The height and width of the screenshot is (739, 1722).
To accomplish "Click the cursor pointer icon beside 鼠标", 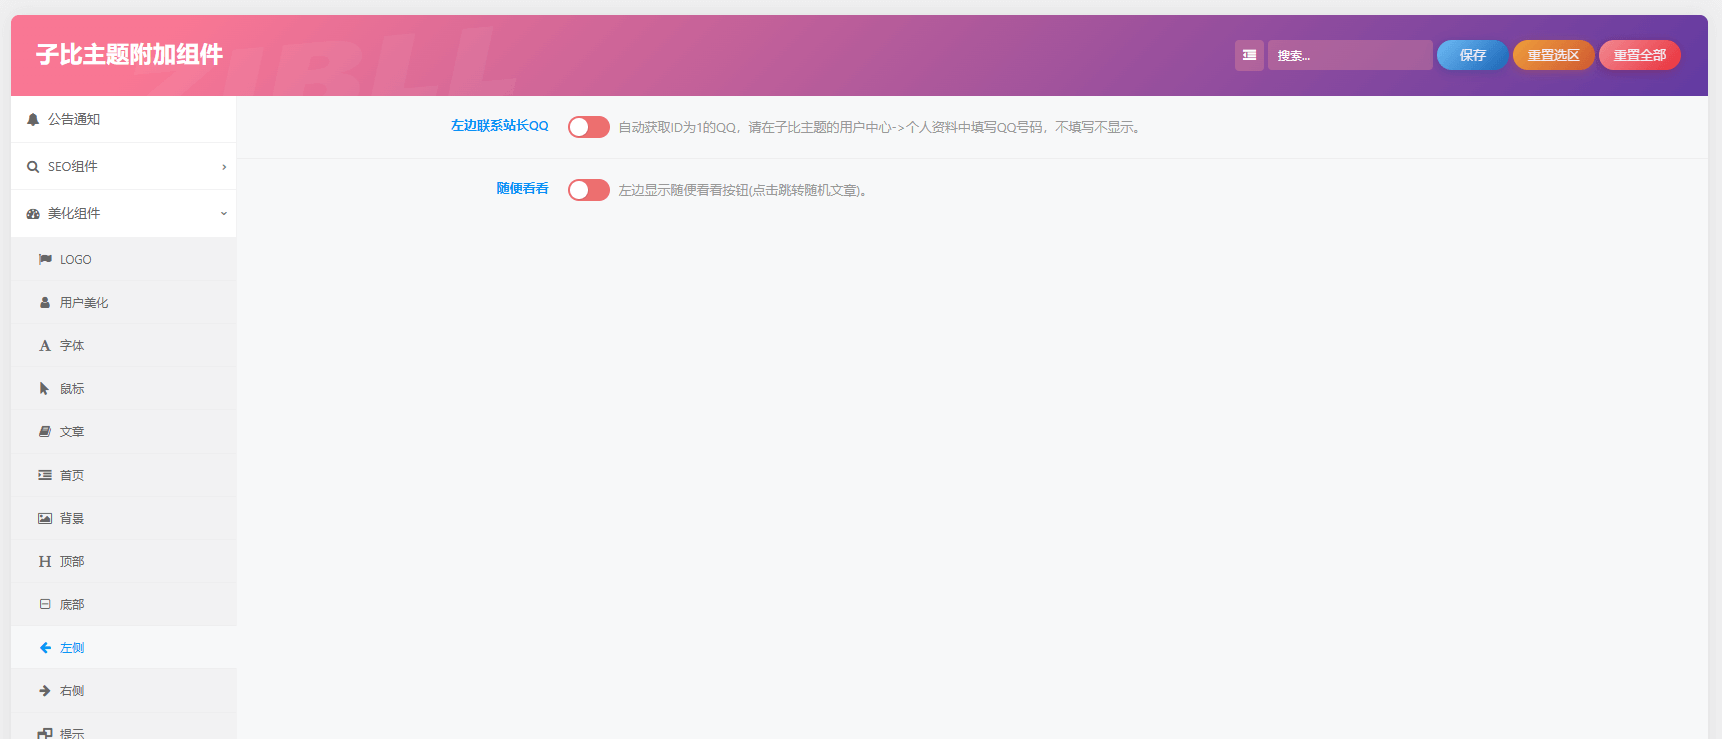I will (x=44, y=388).
